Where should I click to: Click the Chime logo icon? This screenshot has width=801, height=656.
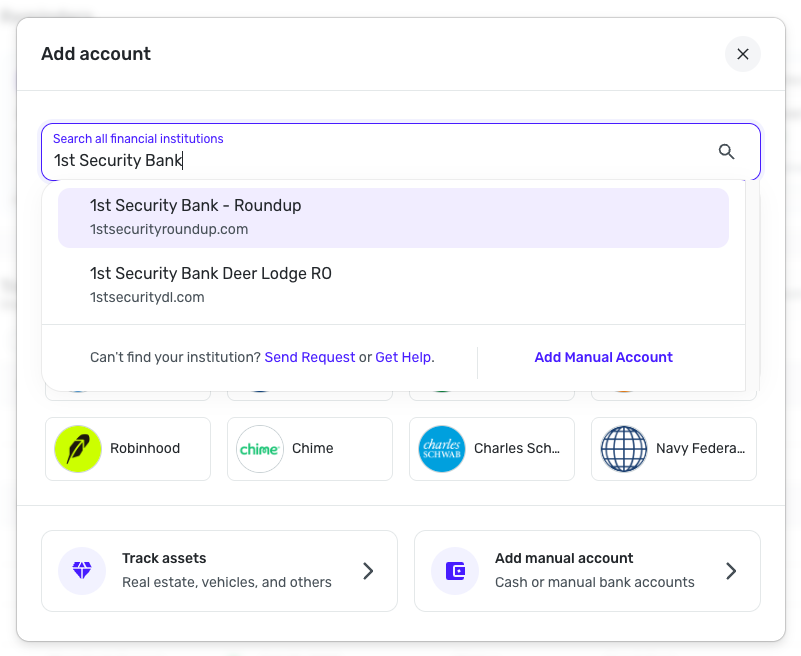point(260,449)
